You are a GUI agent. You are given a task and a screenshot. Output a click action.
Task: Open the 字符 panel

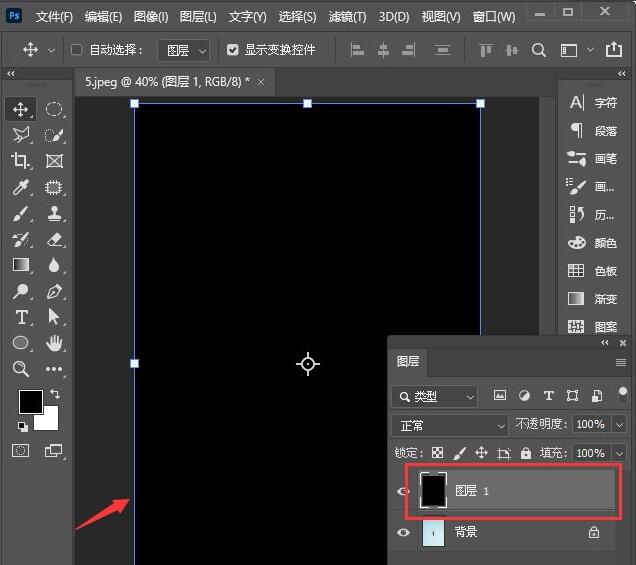pyautogui.click(x=594, y=102)
